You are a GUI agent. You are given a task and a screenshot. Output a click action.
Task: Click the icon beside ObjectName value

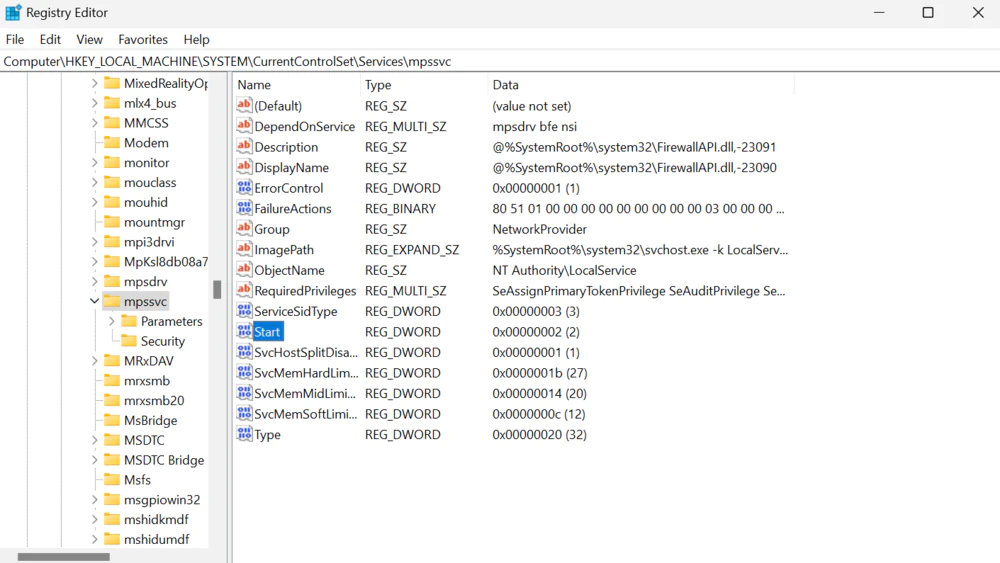(x=244, y=270)
